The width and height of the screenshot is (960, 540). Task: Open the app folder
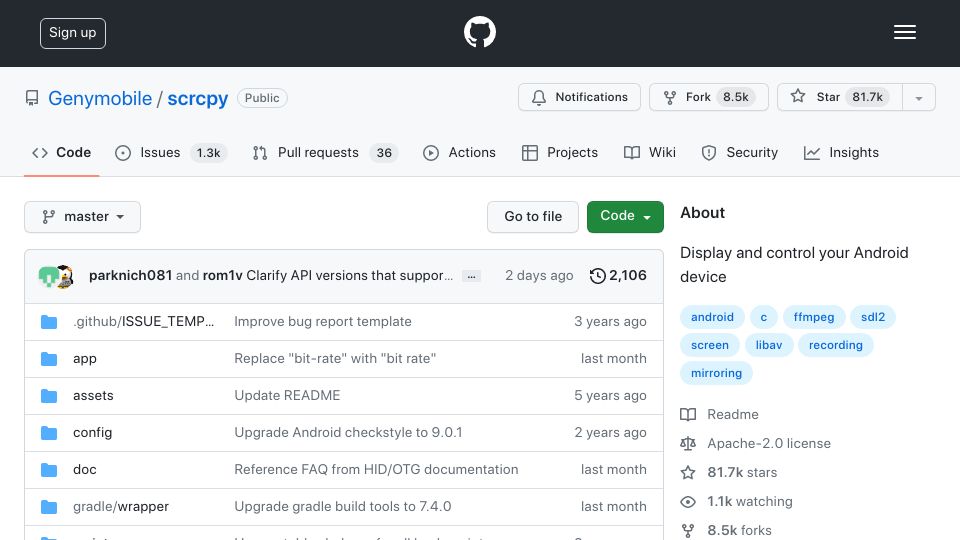point(84,359)
